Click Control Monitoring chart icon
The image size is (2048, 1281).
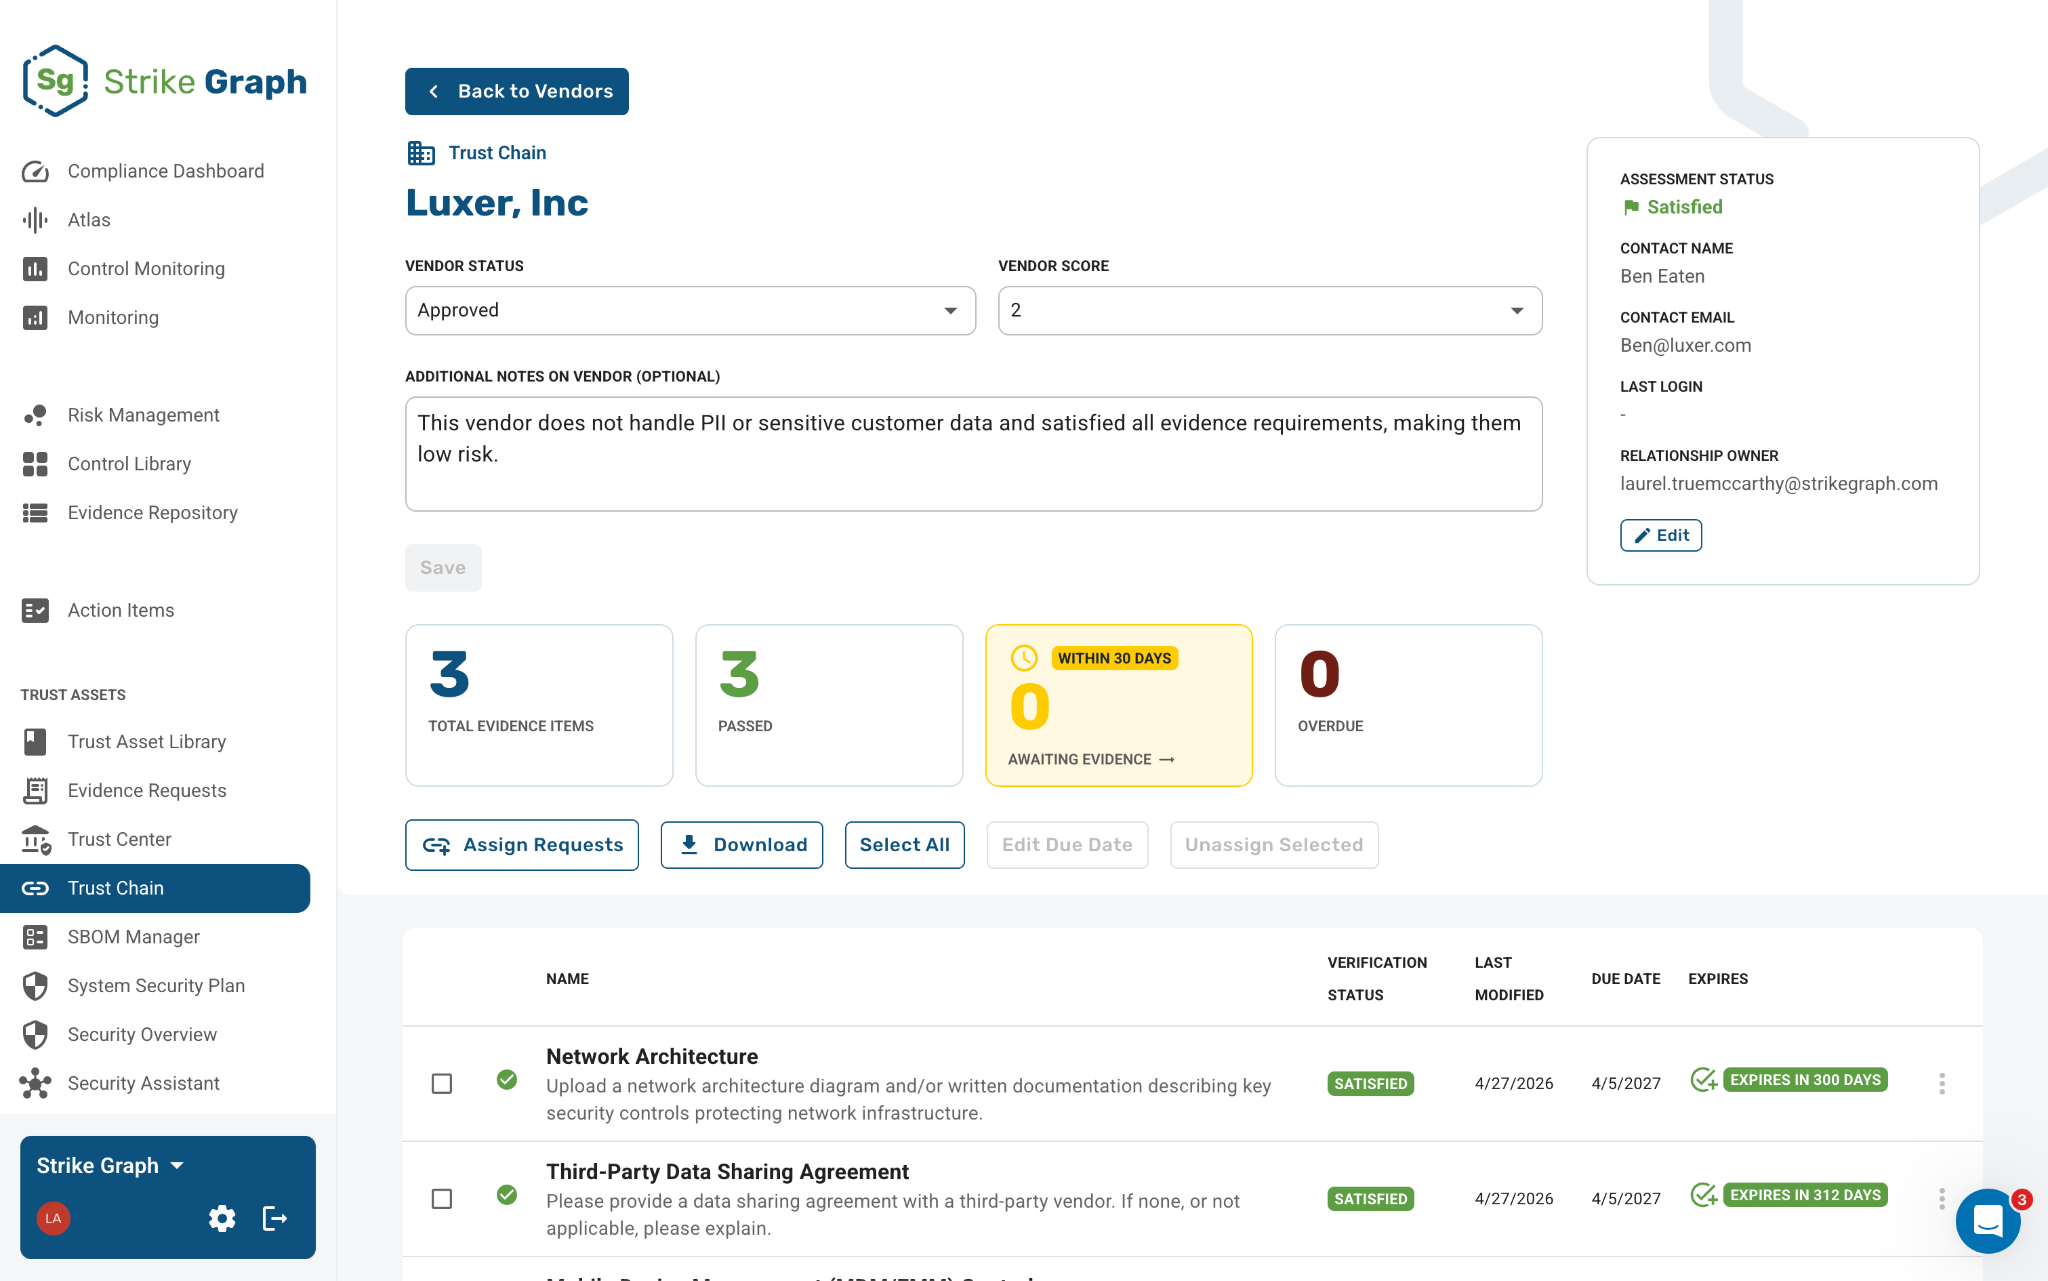pyautogui.click(x=35, y=269)
